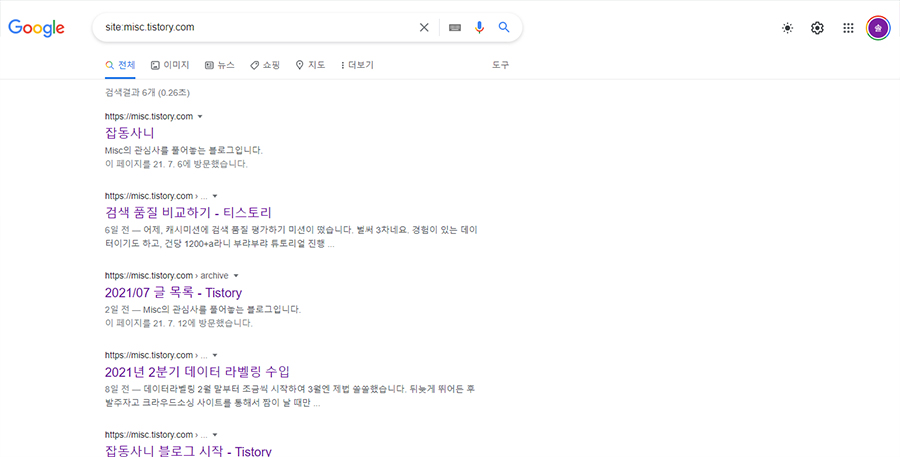
Task: Submit search with magnifying glass icon
Action: [x=504, y=27]
